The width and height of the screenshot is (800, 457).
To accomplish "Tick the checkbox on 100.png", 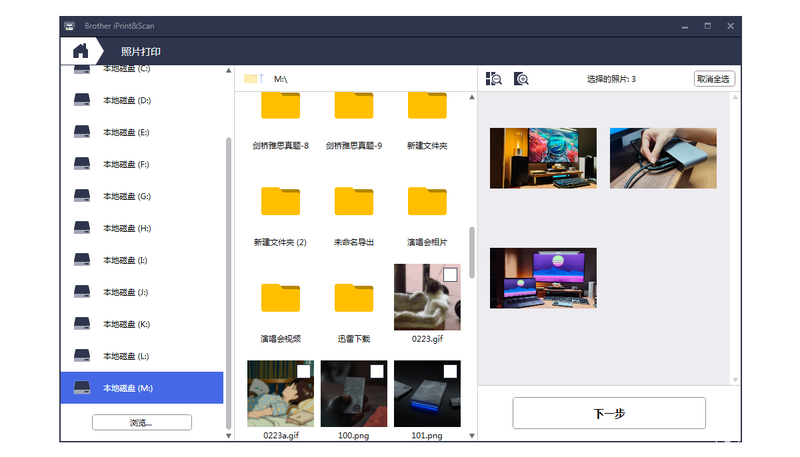I will tap(377, 371).
